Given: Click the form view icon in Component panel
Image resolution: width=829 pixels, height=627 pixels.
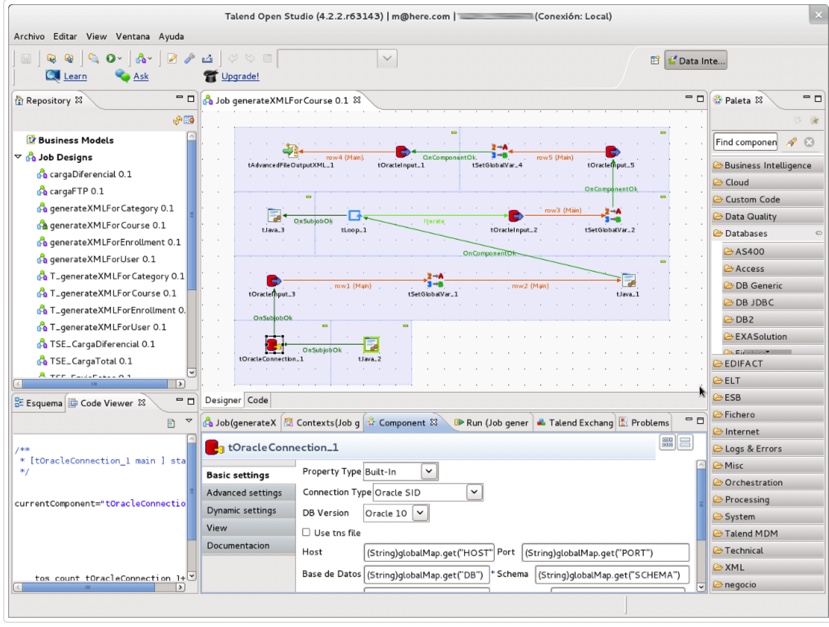Looking at the screenshot, I should (685, 442).
